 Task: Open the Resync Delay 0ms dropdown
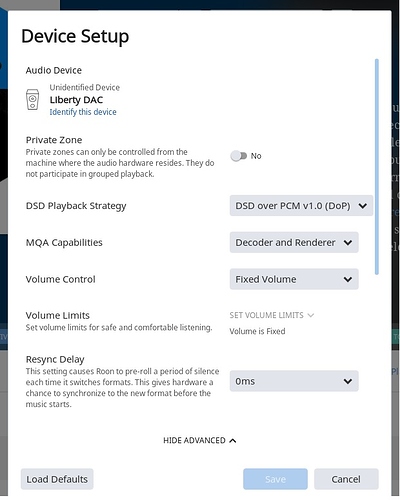coord(294,381)
